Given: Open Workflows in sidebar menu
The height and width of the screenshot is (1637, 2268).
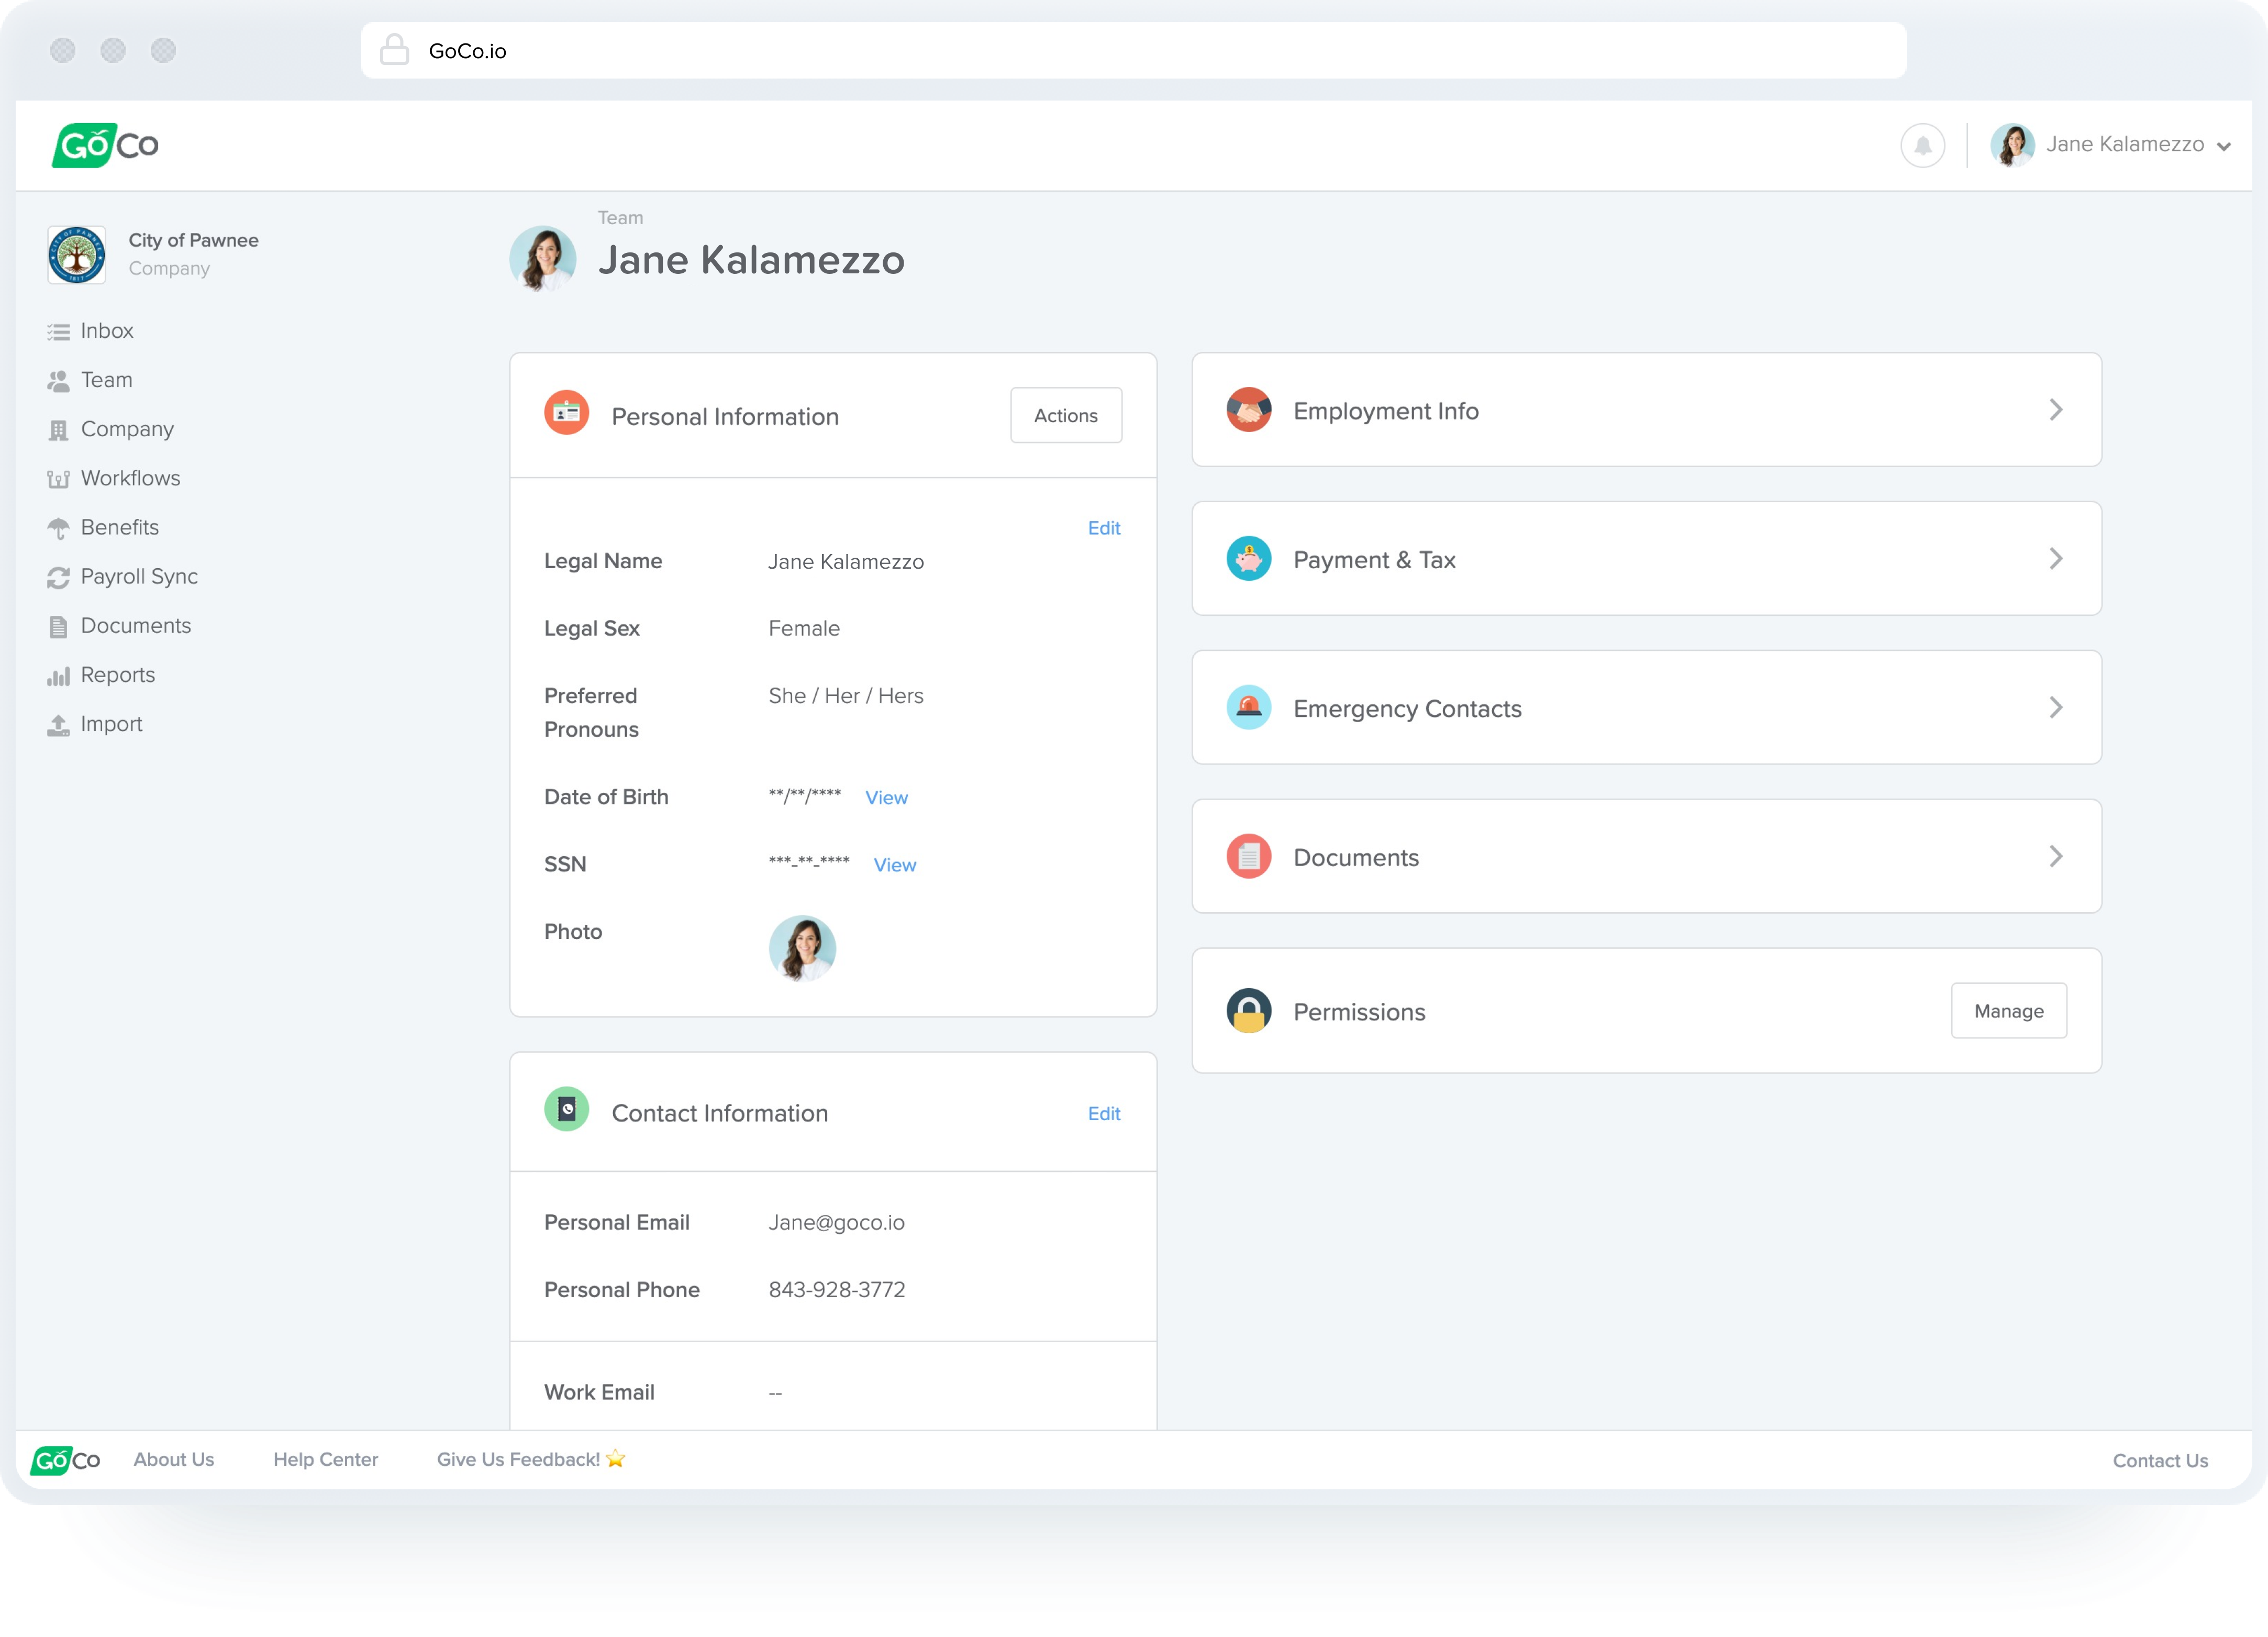Looking at the screenshot, I should pyautogui.click(x=130, y=478).
